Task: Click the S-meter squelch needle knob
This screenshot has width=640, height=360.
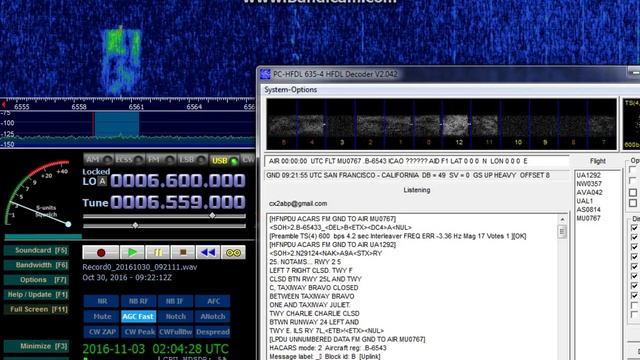Action: 68,224
